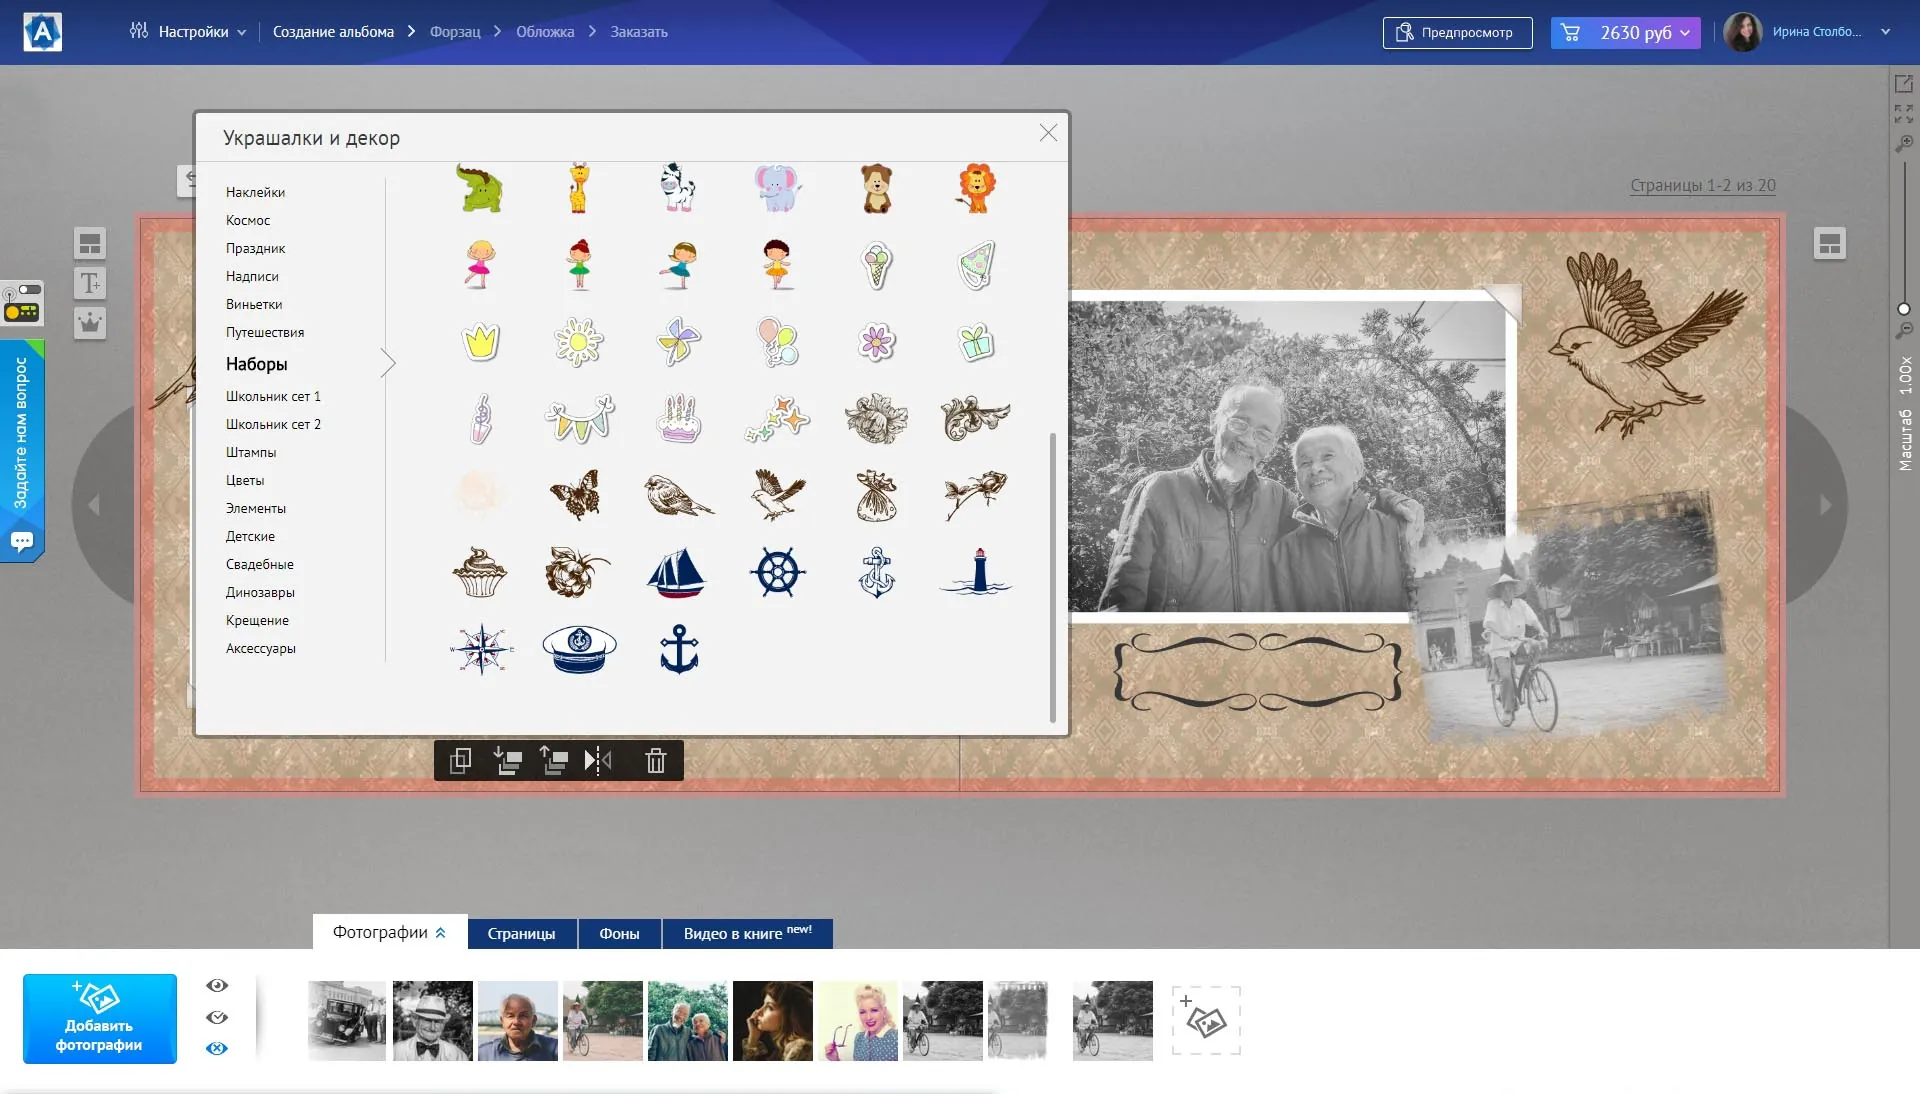This screenshot has height=1094, width=1920.
Task: Go to the Заказать step
Action: 639,32
